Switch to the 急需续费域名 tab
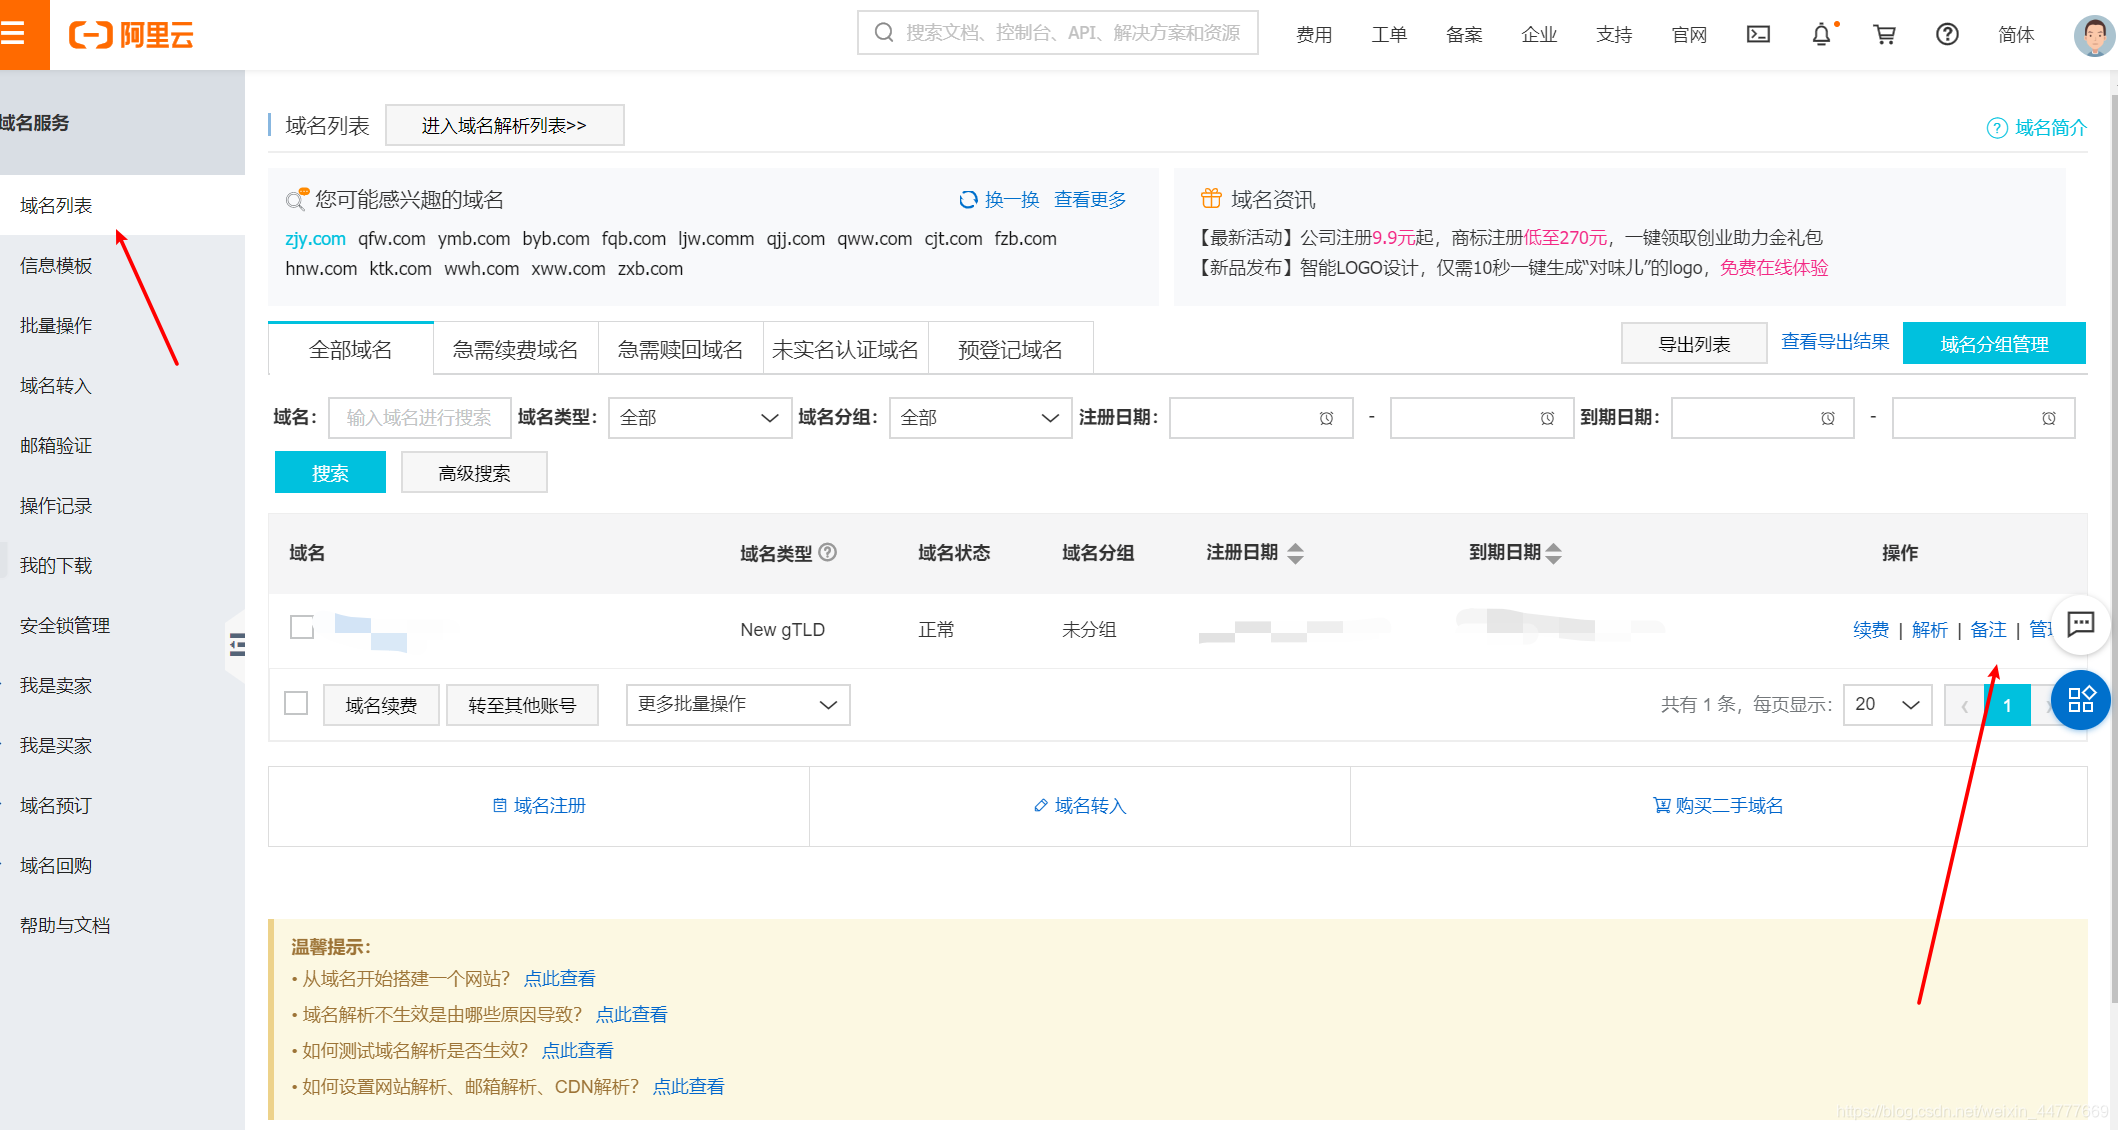 click(x=516, y=349)
